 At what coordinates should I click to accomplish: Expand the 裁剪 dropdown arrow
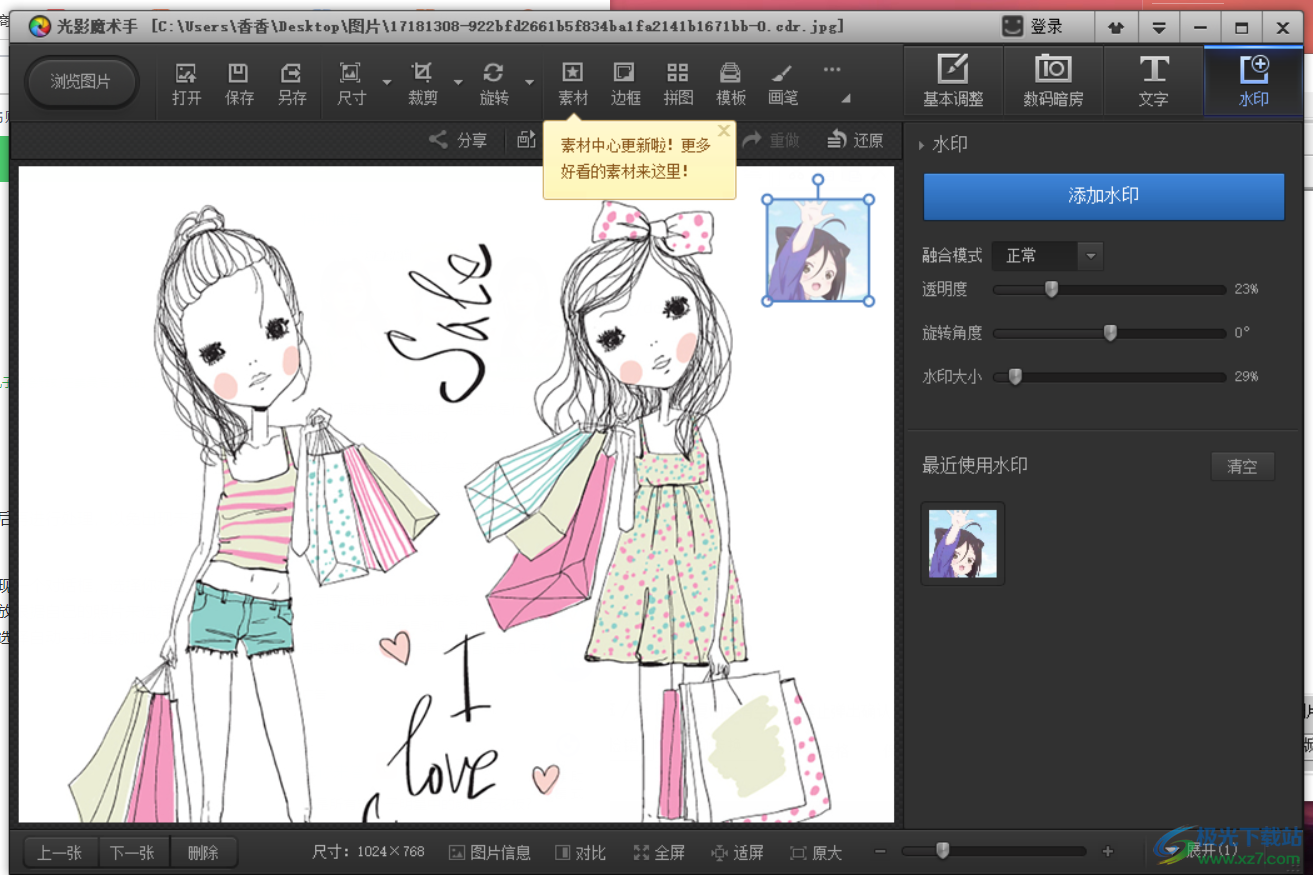[x=458, y=83]
